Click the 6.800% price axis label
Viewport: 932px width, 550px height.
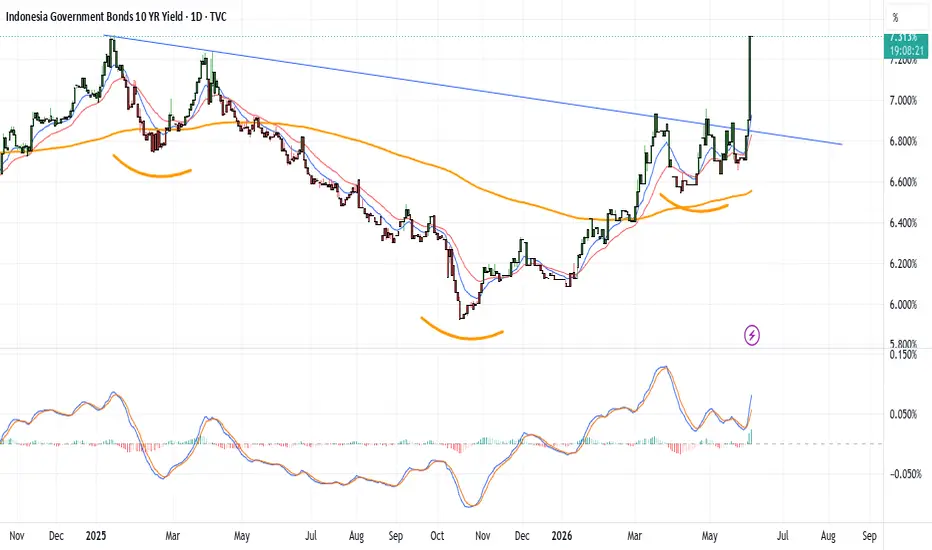pyautogui.click(x=903, y=142)
